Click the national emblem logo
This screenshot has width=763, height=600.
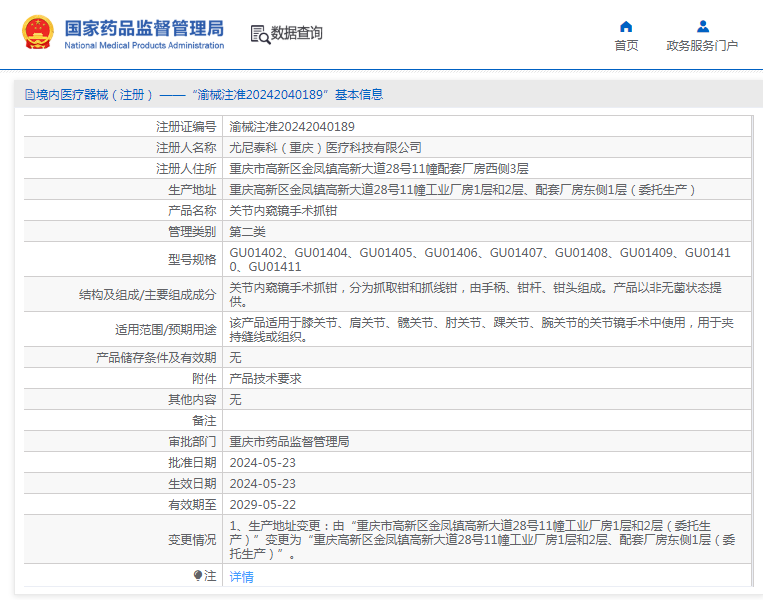pos(37,33)
